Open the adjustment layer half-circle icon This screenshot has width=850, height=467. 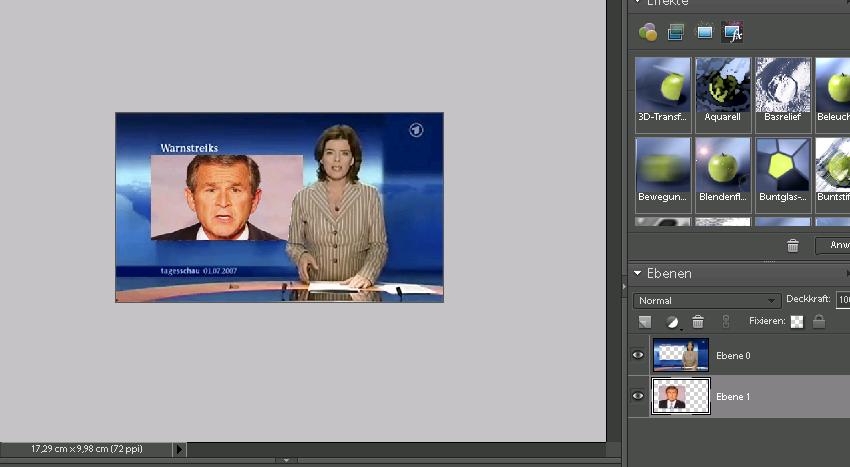(672, 322)
